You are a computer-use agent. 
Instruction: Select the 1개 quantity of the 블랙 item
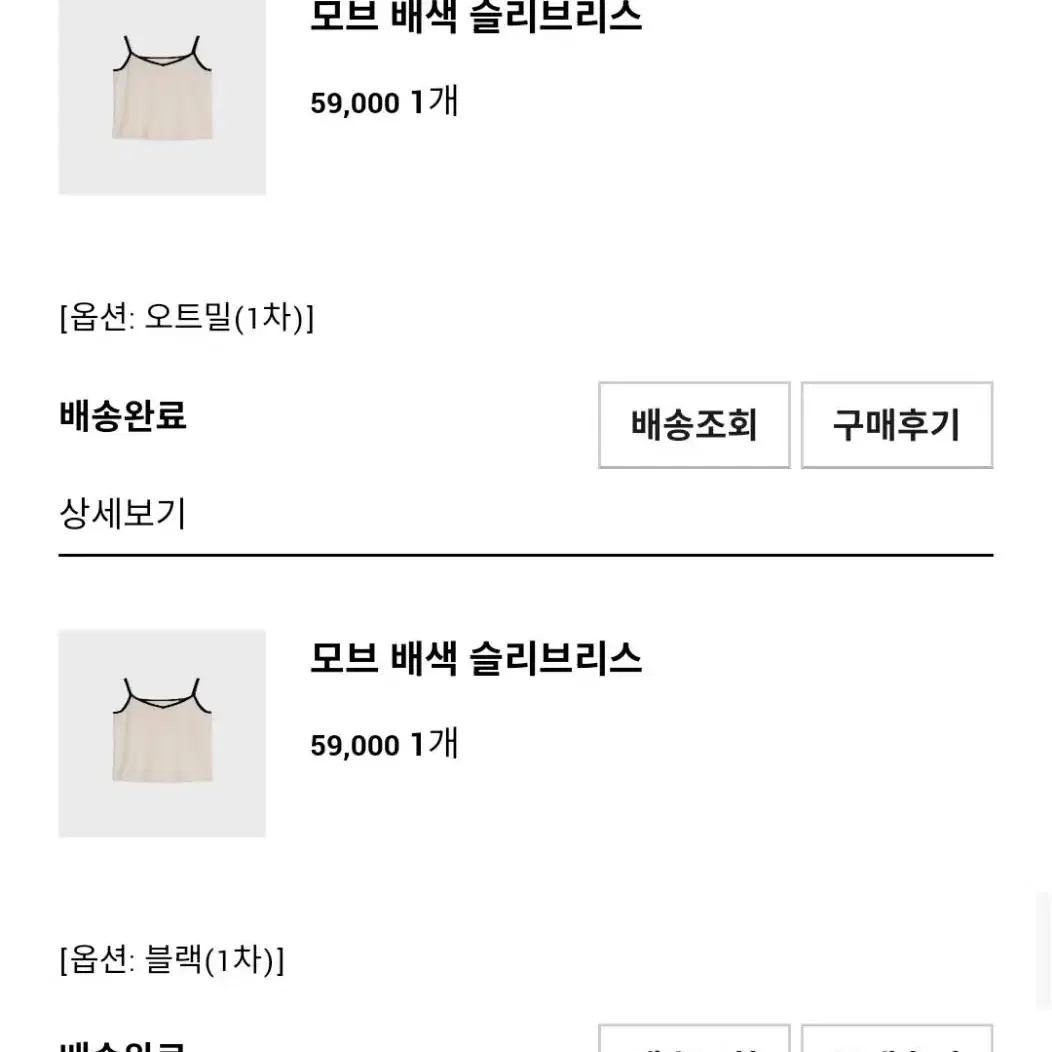[434, 743]
